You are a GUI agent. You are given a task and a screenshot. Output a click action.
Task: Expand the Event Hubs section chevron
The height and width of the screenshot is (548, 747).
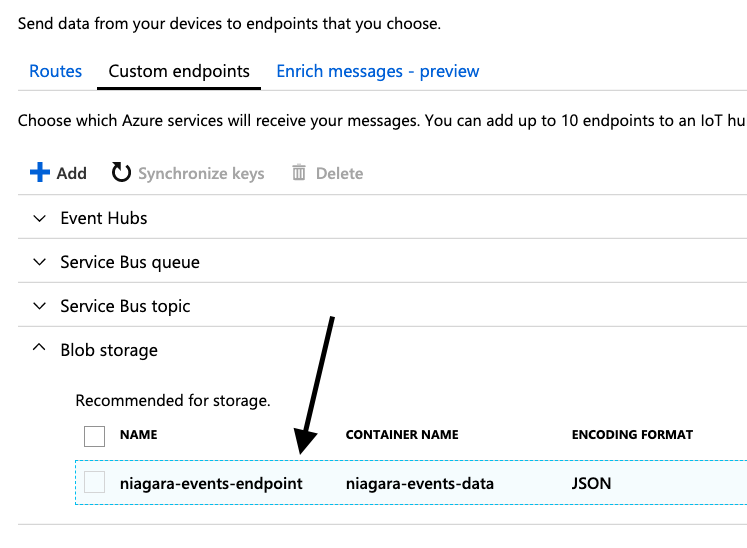point(39,218)
